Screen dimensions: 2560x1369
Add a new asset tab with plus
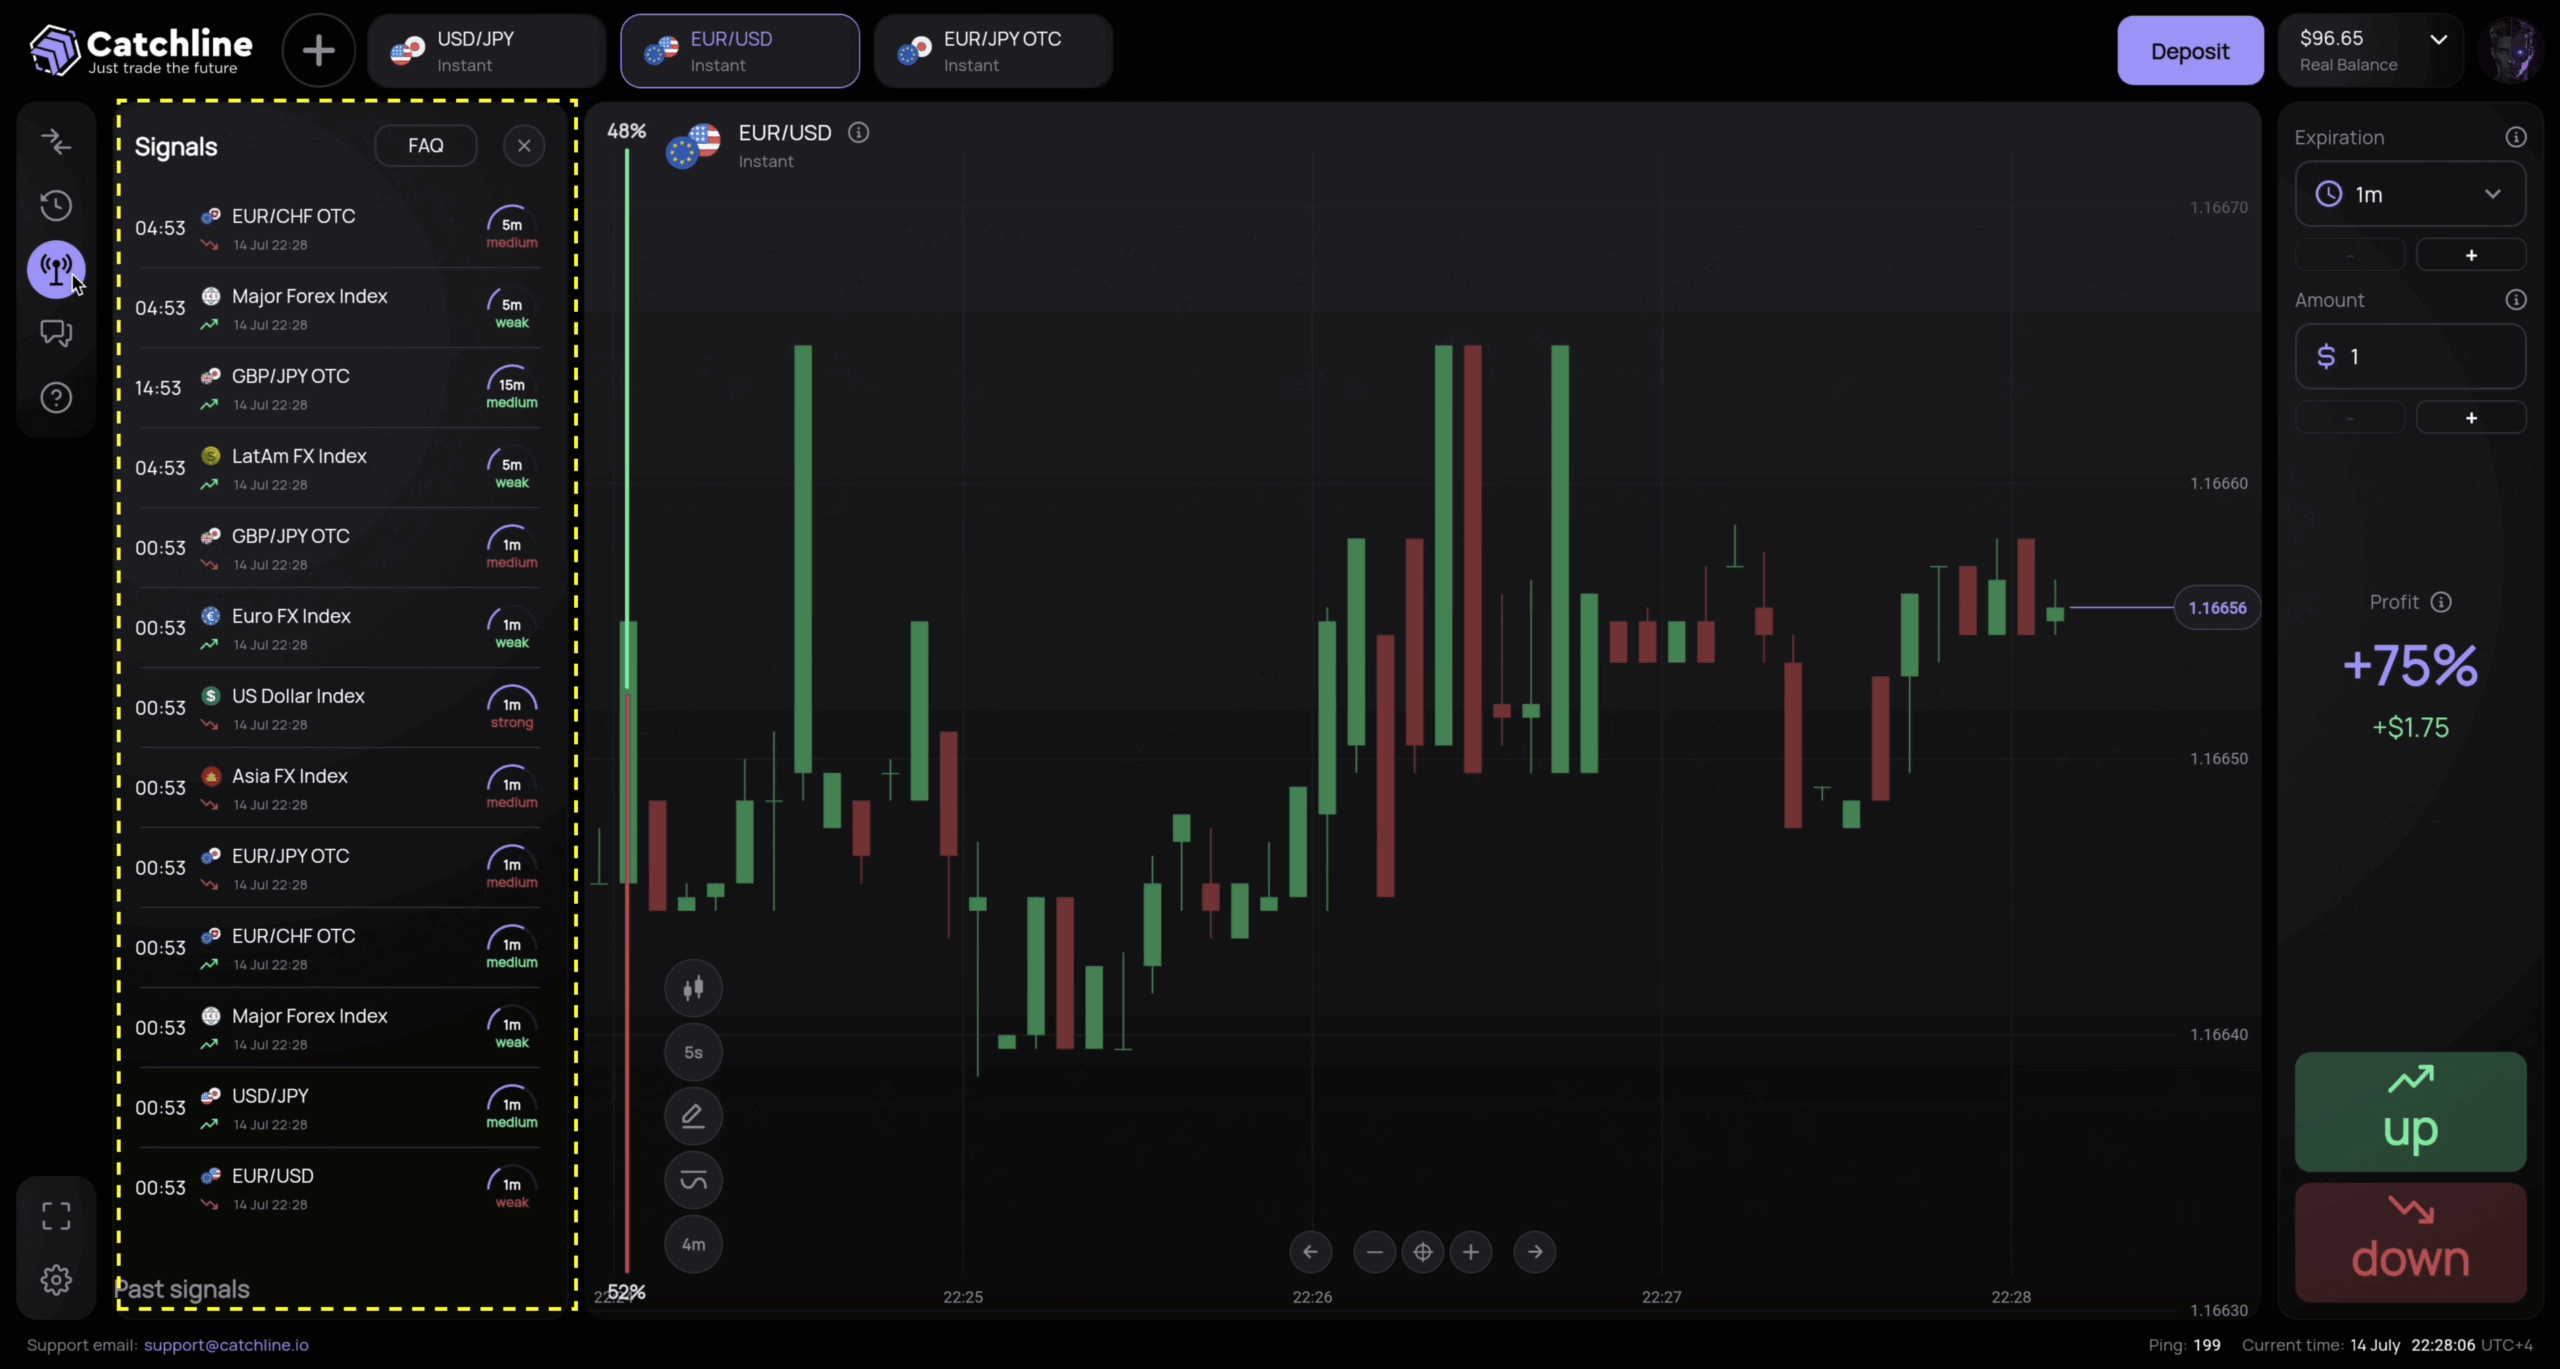[x=319, y=50]
